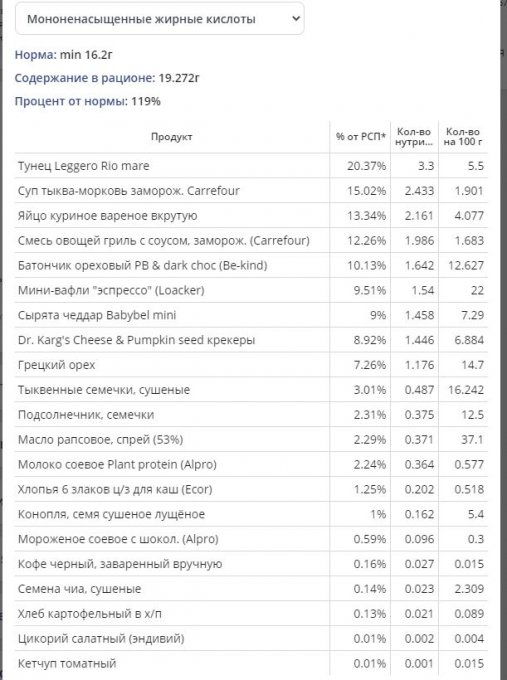Click the Dr. Karg's Cheese & Pumpkin seed row
The image size is (507, 680).
251,340
